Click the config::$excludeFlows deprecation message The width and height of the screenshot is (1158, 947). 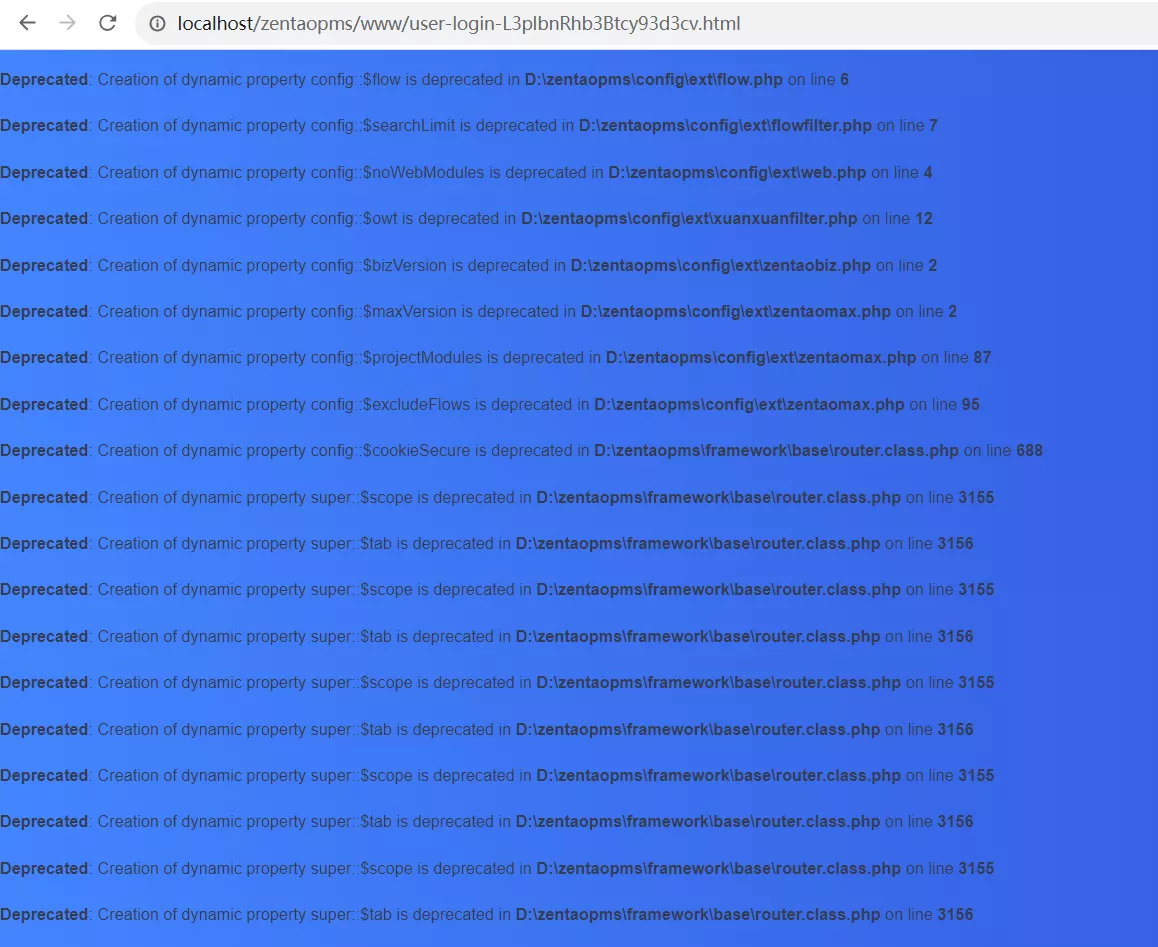490,405
